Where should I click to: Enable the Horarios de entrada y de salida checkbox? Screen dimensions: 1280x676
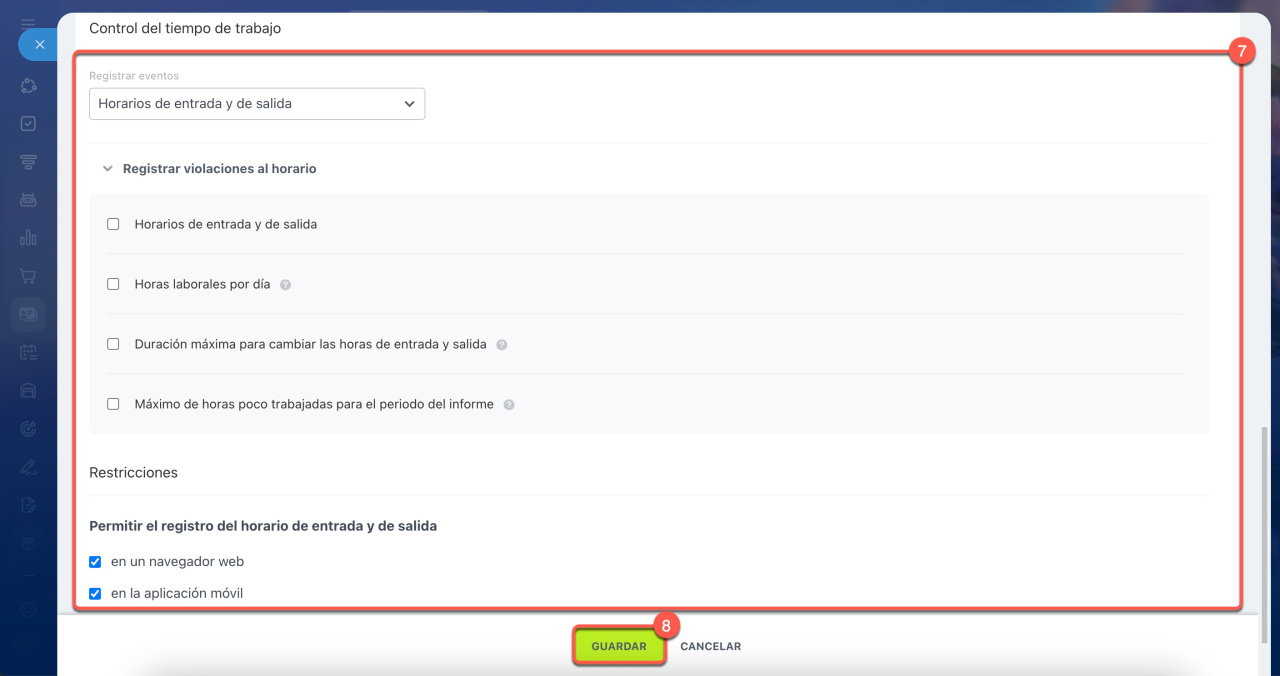click(113, 225)
